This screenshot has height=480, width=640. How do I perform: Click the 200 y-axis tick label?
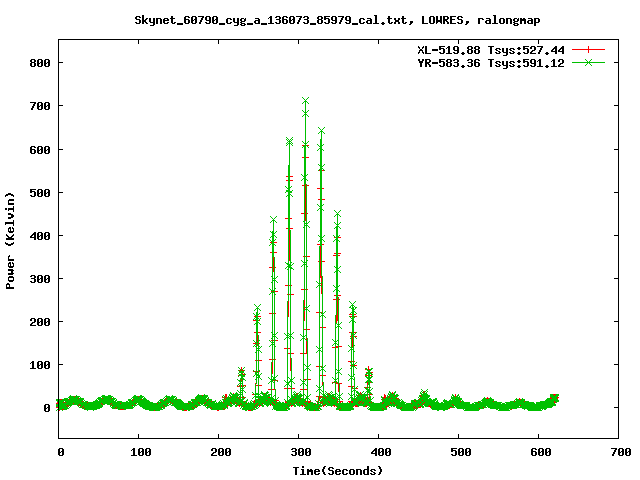point(40,322)
